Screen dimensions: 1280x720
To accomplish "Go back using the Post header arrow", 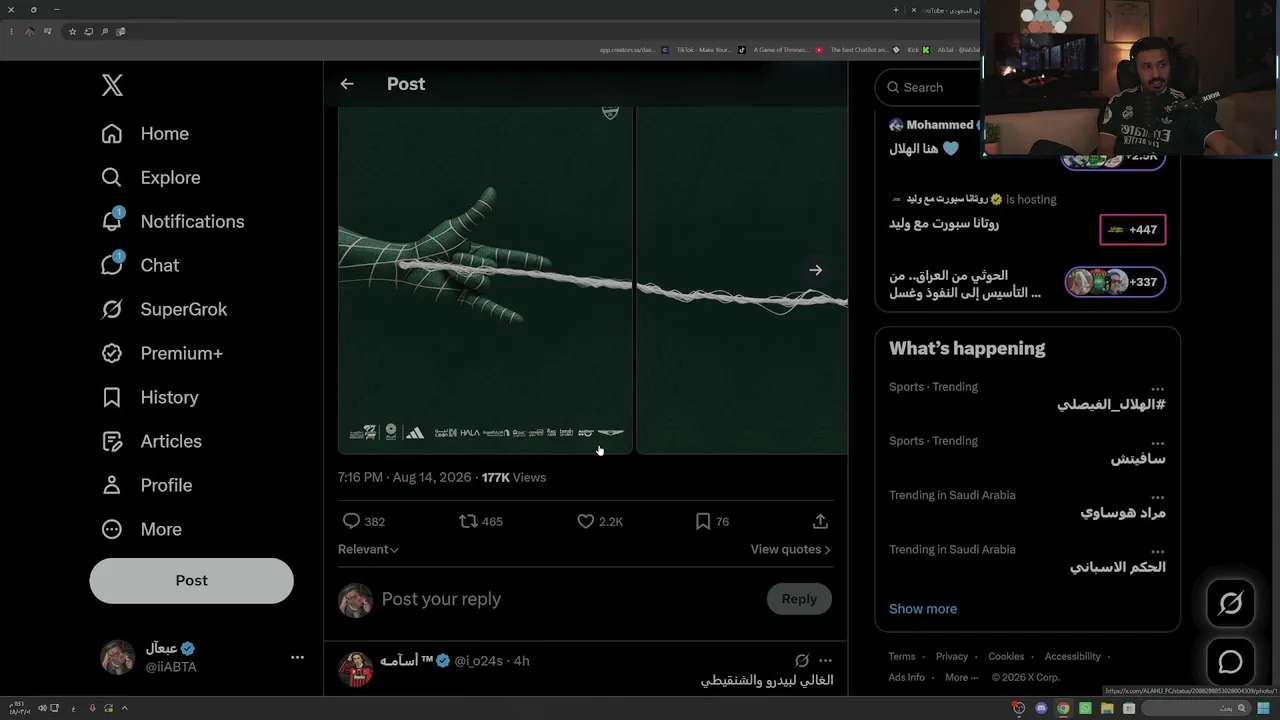I will coord(347,84).
